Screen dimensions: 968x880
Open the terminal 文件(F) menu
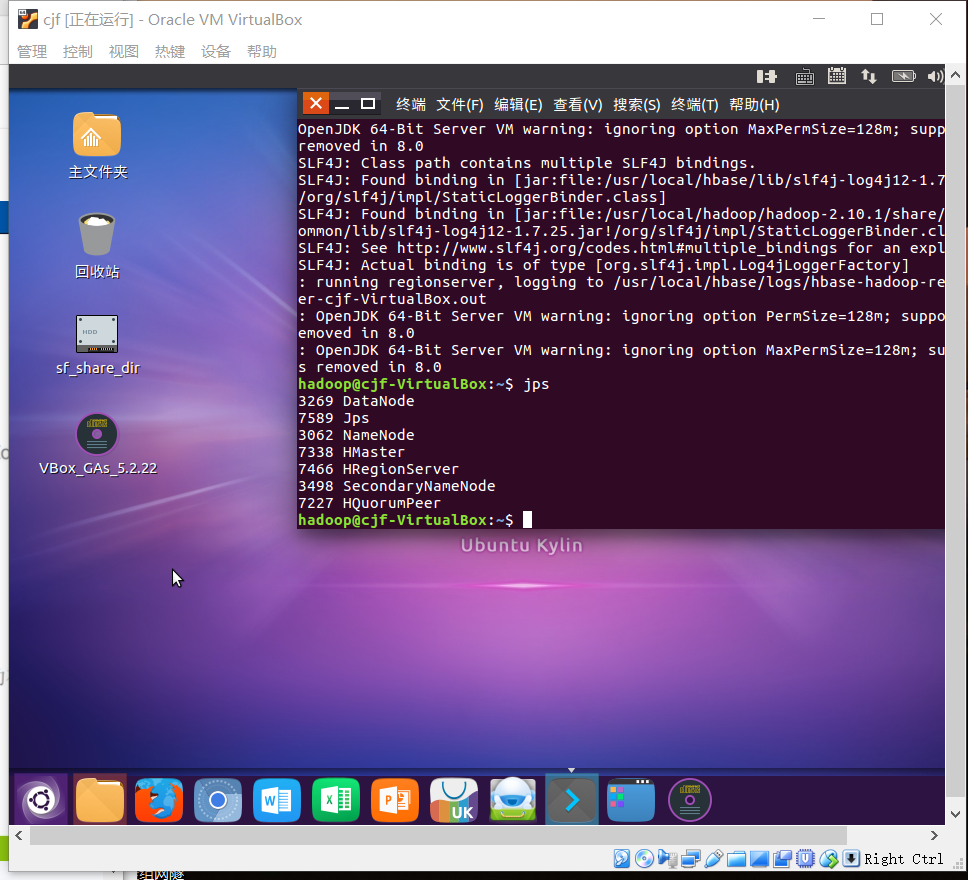click(x=460, y=105)
